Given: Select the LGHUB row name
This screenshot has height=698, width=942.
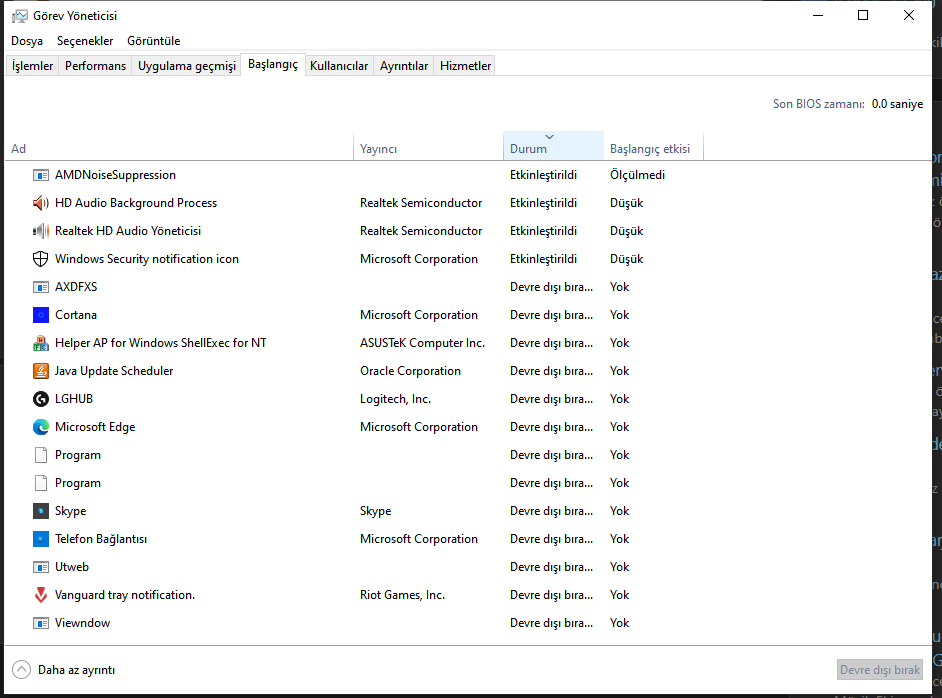Looking at the screenshot, I should [x=74, y=399].
